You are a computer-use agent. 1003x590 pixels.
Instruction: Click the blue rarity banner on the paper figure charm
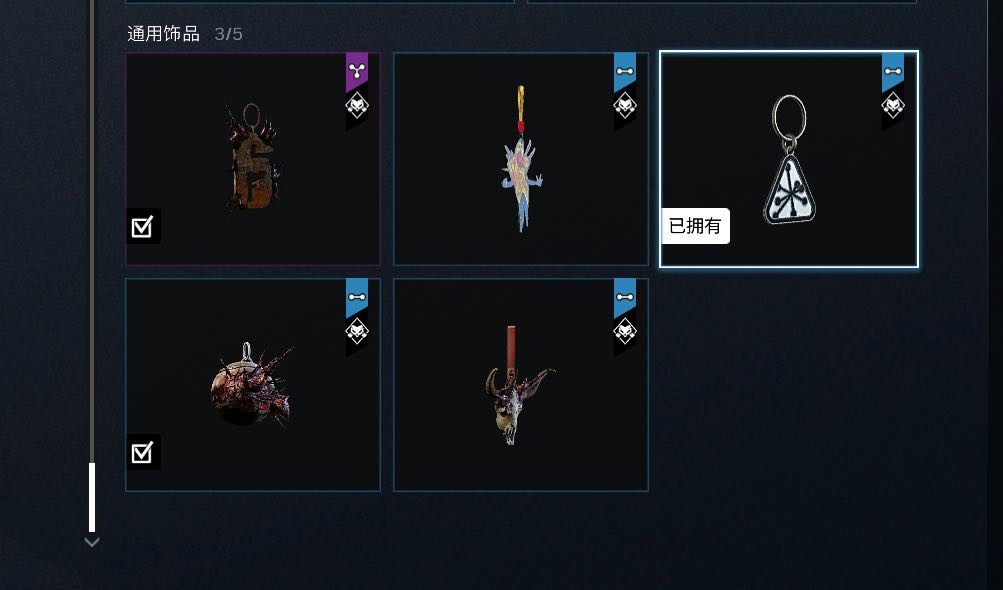click(x=625, y=71)
